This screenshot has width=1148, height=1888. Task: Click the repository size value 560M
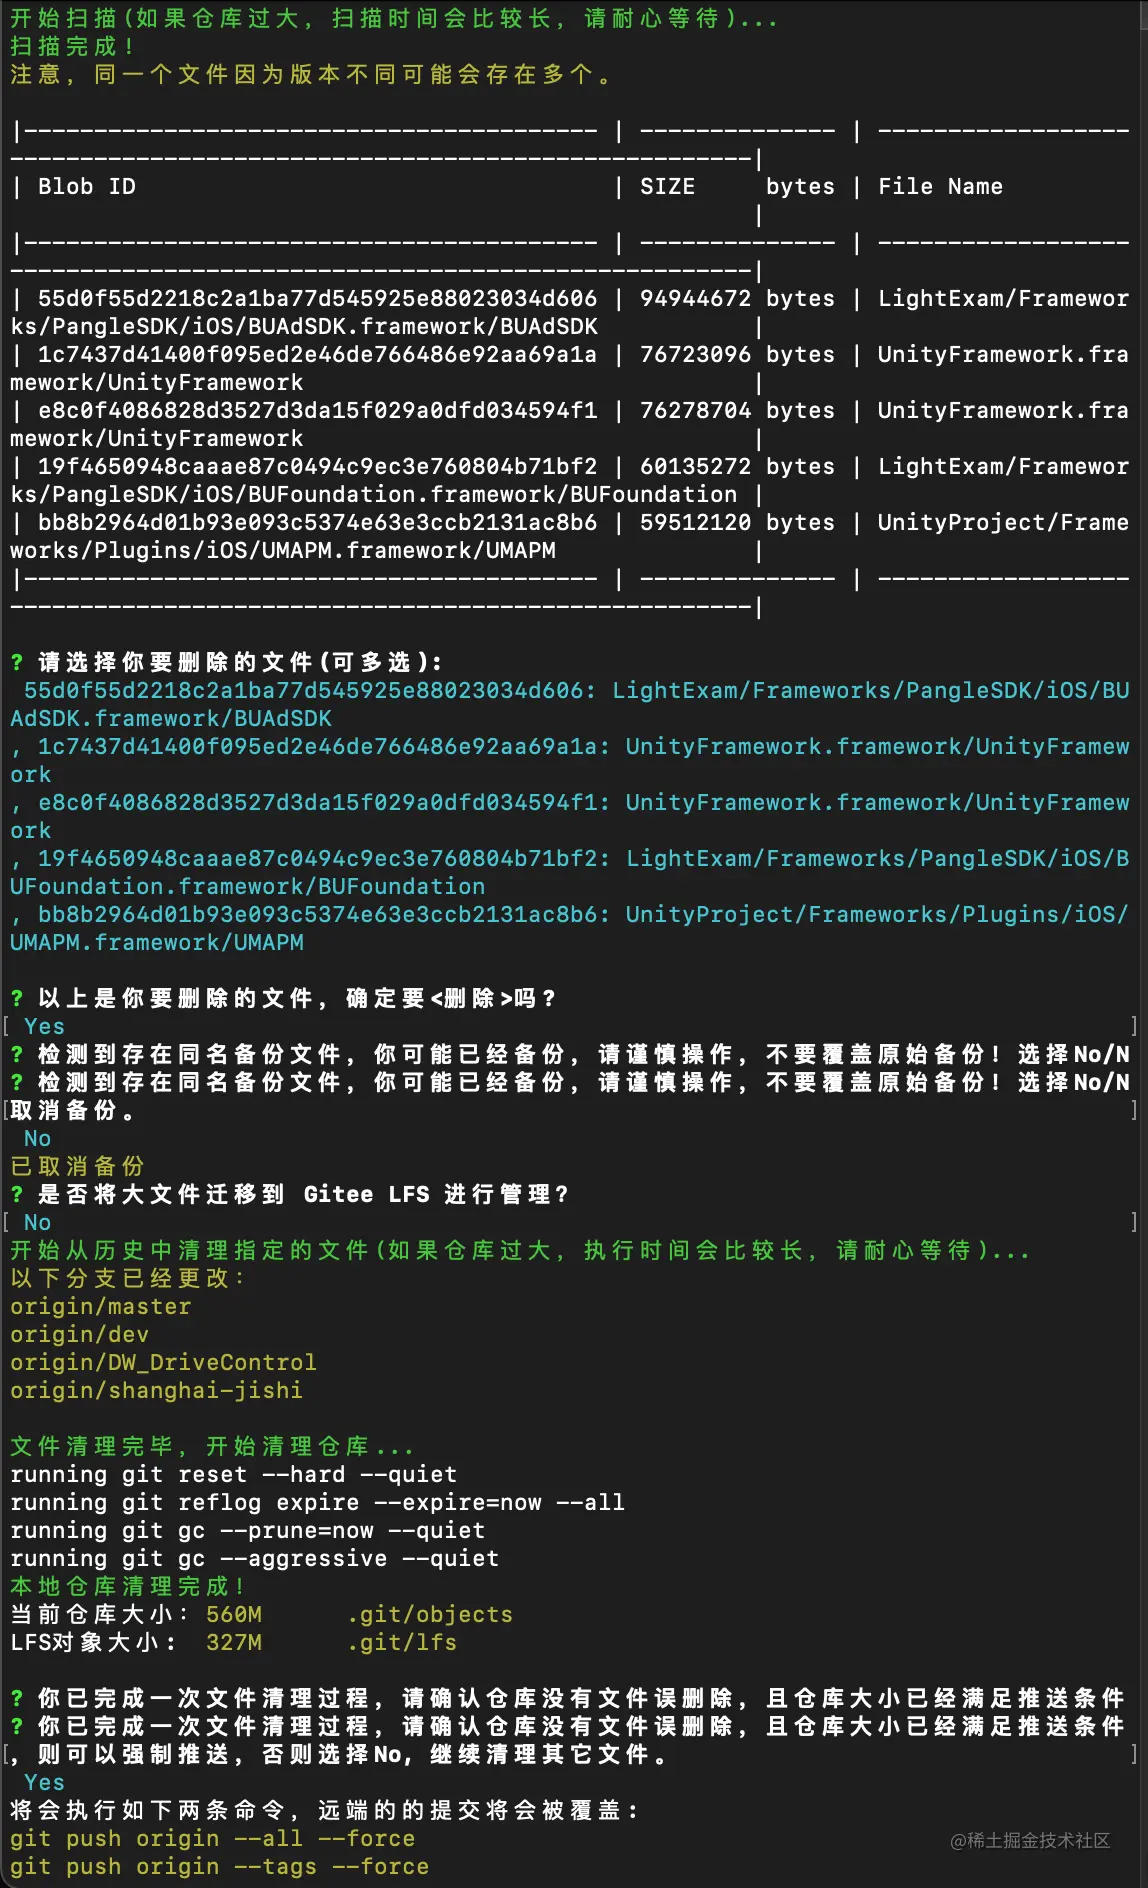point(234,1614)
